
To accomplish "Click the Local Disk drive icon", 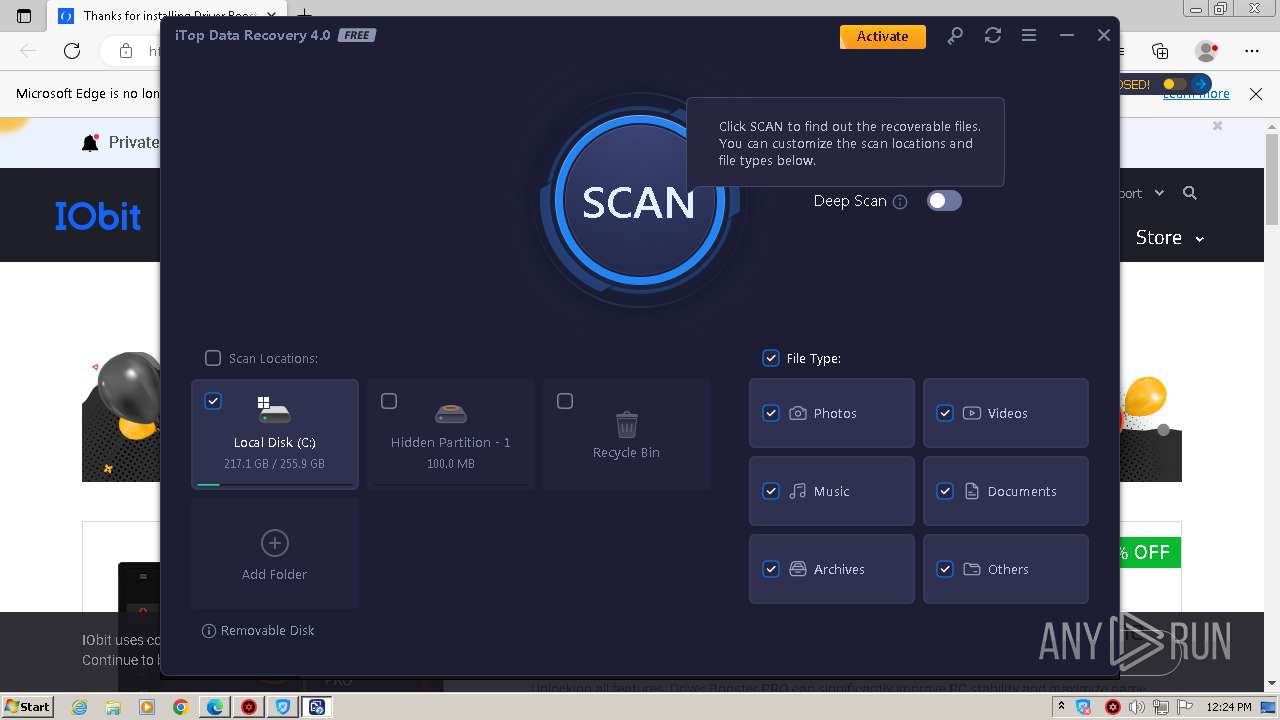I will click(274, 410).
